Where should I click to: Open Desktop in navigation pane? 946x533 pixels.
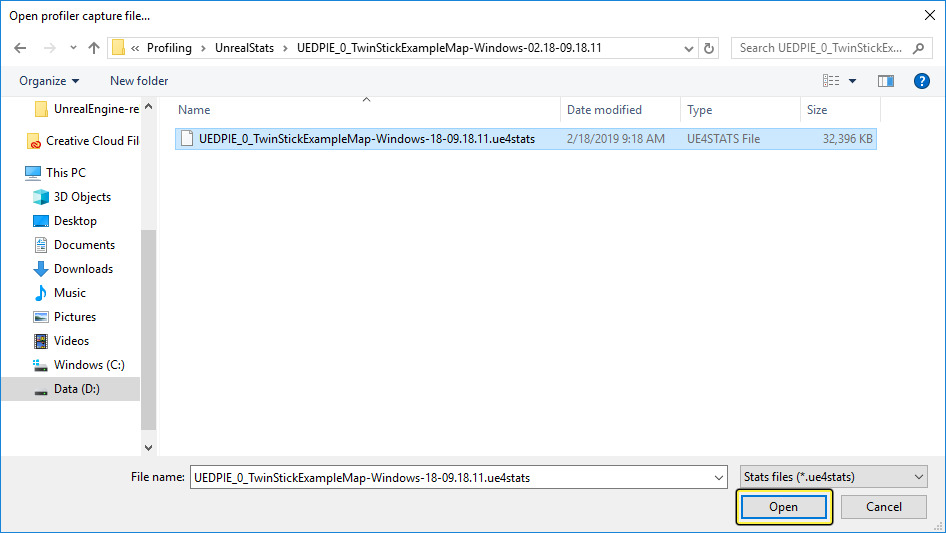tap(65, 221)
